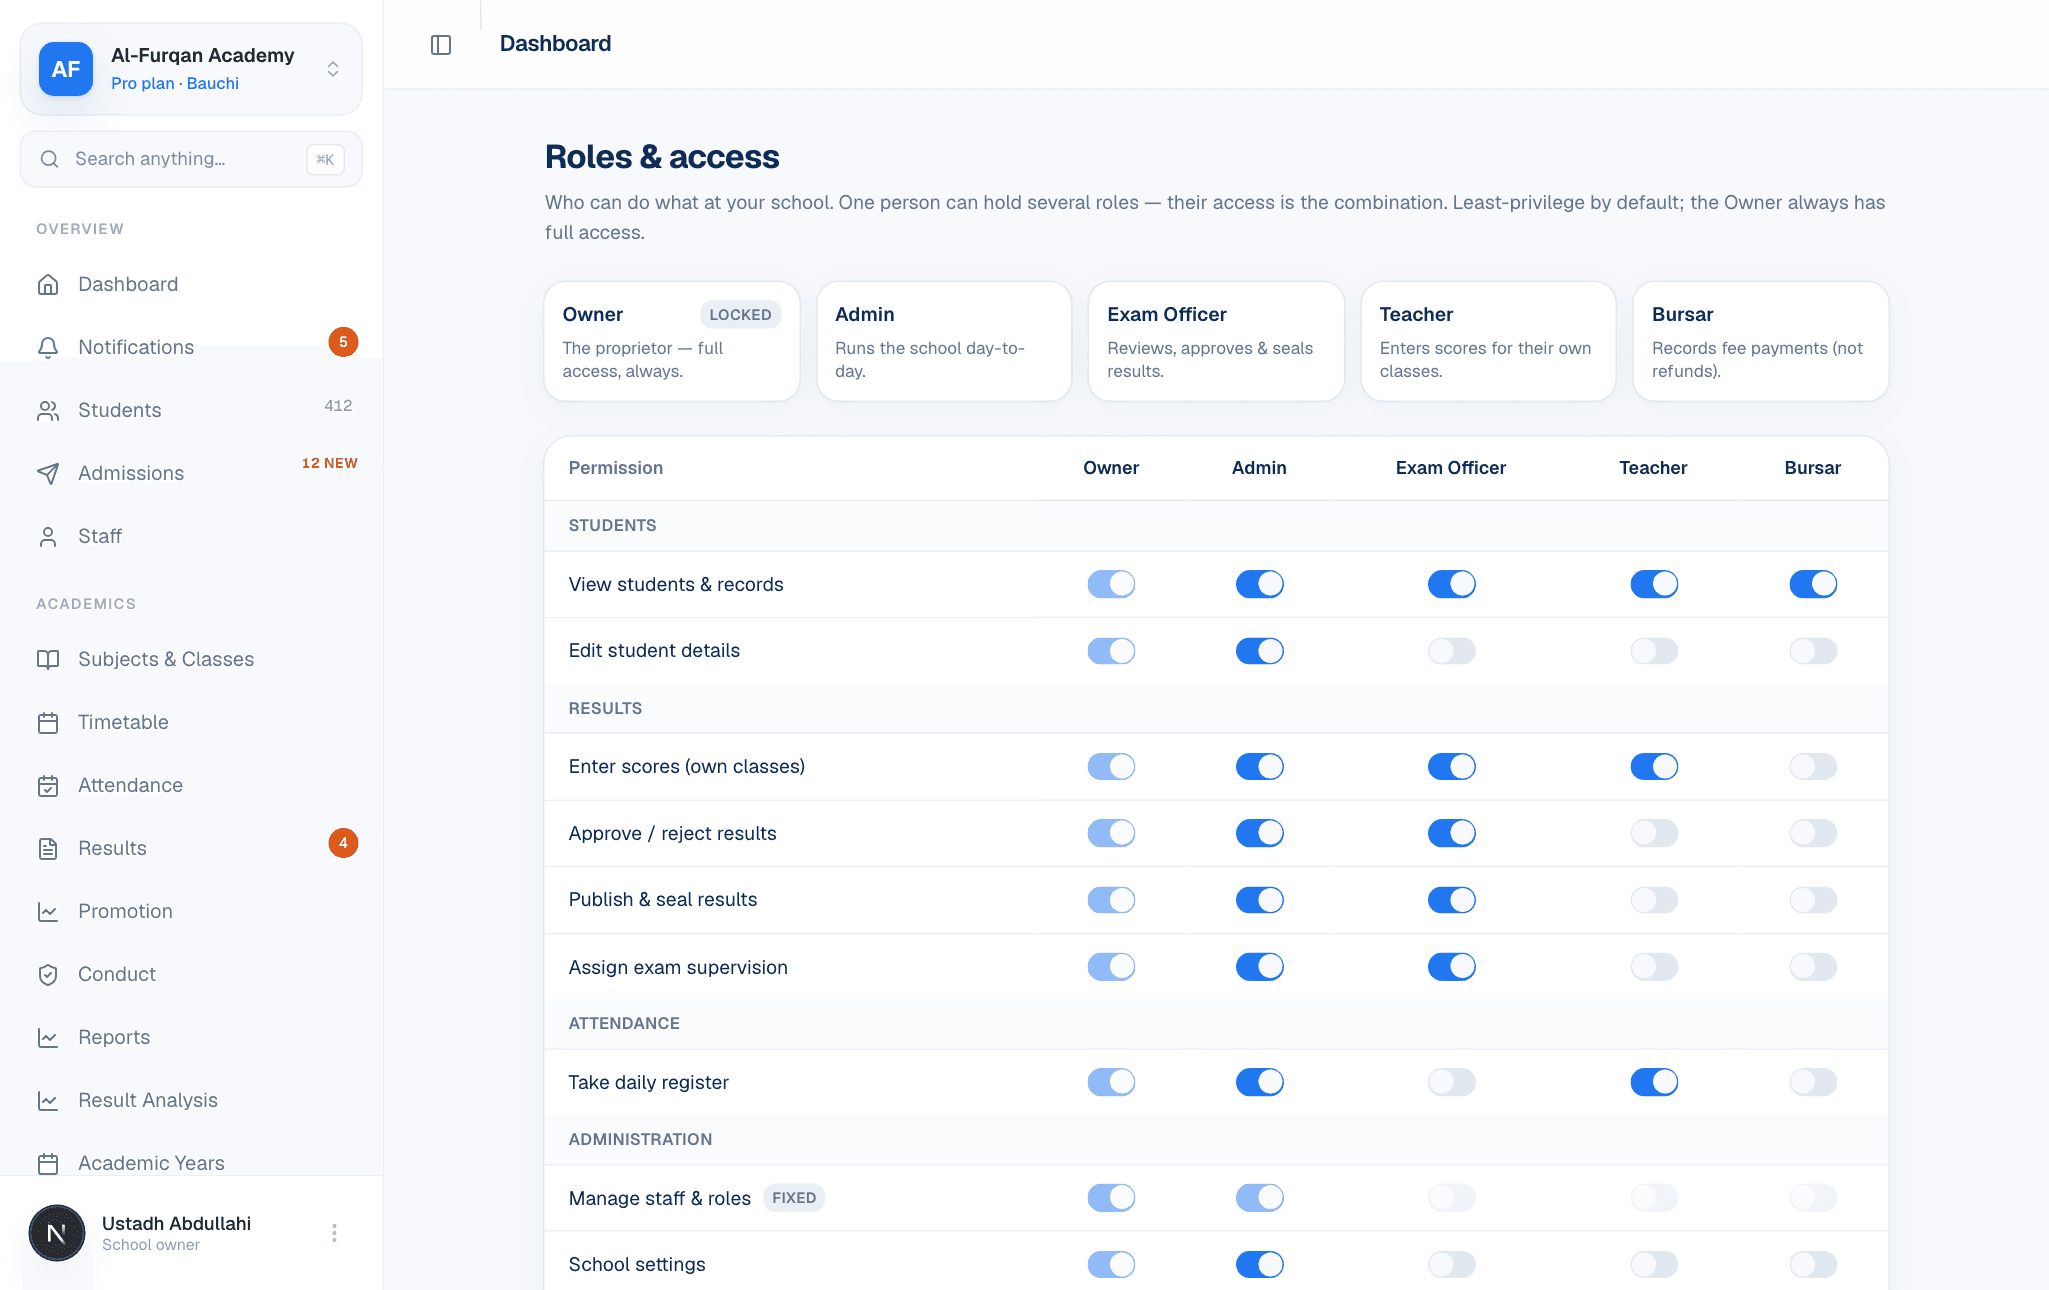Click the 12 NEW admissions label
Image resolution: width=2049 pixels, height=1290 pixels.
(x=330, y=463)
